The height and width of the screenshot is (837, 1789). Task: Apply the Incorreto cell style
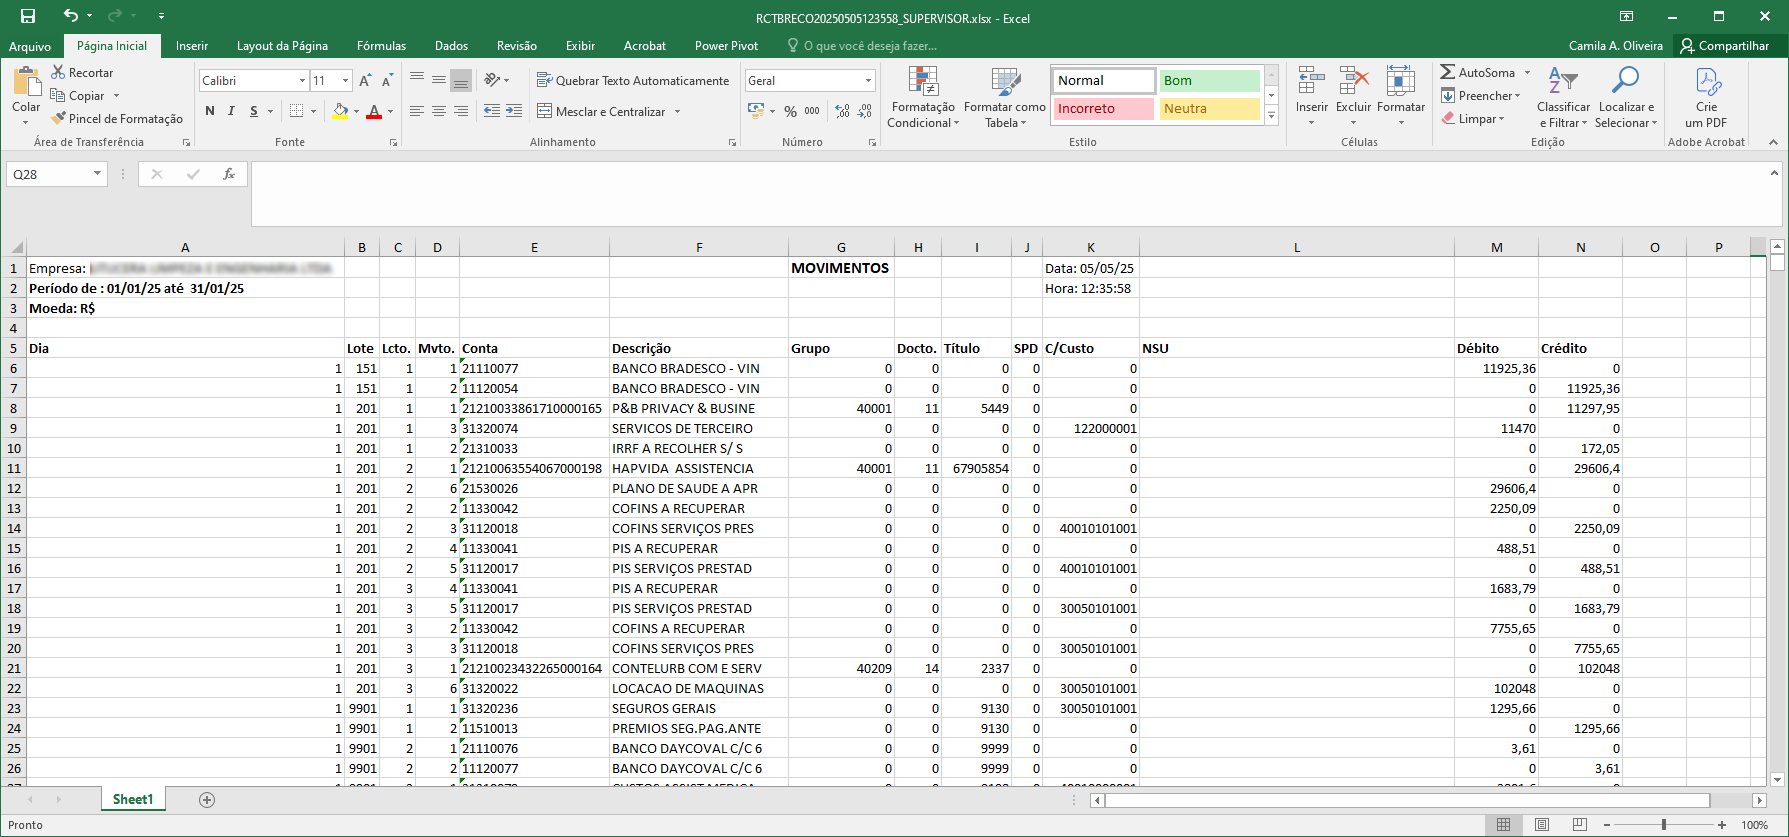point(1104,108)
